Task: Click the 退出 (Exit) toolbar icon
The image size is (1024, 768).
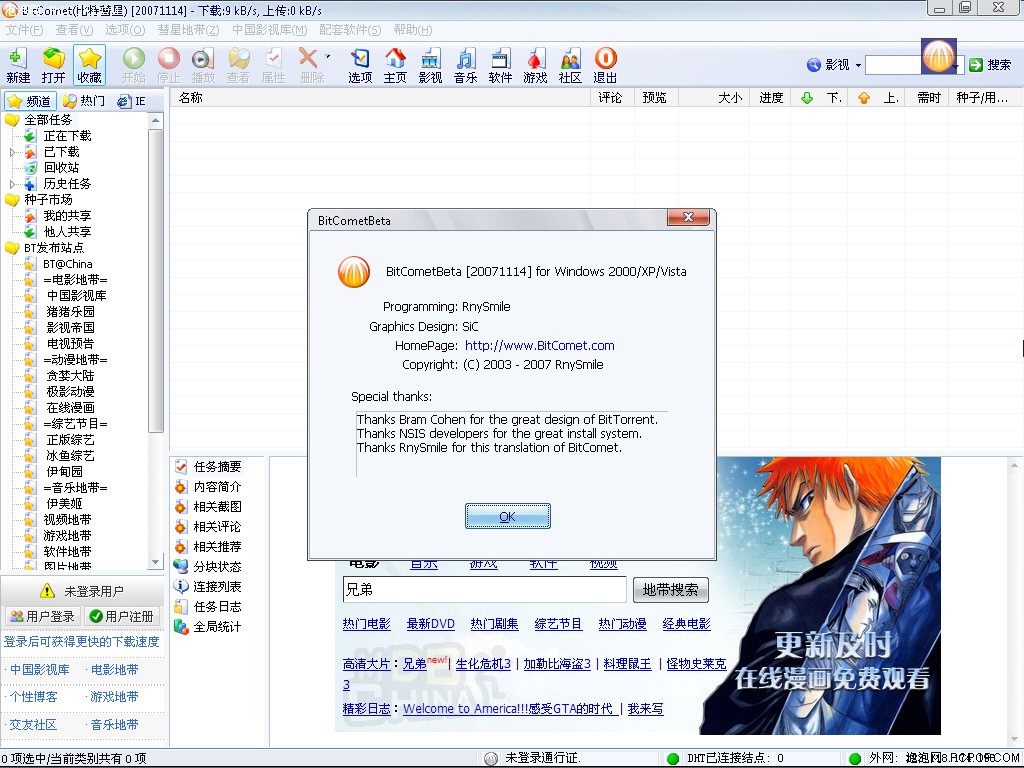Action: point(605,65)
